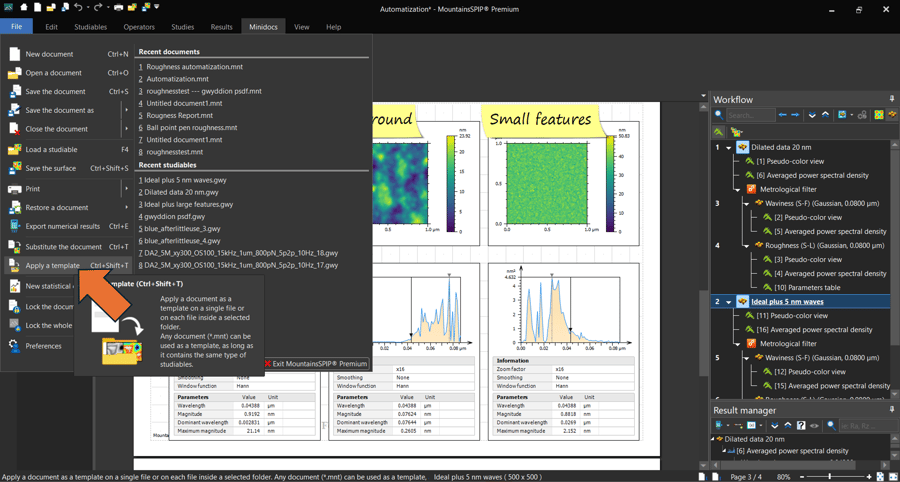Open recent studiable gwyddion psdf.gwy

(176, 216)
